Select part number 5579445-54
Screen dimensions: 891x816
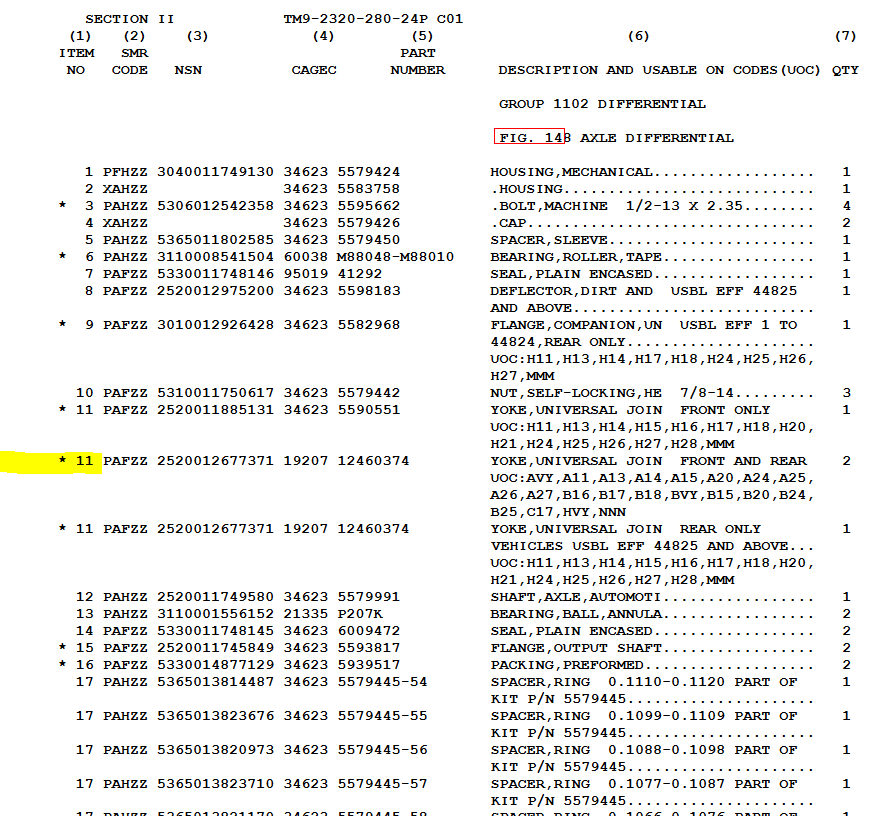[381, 682]
